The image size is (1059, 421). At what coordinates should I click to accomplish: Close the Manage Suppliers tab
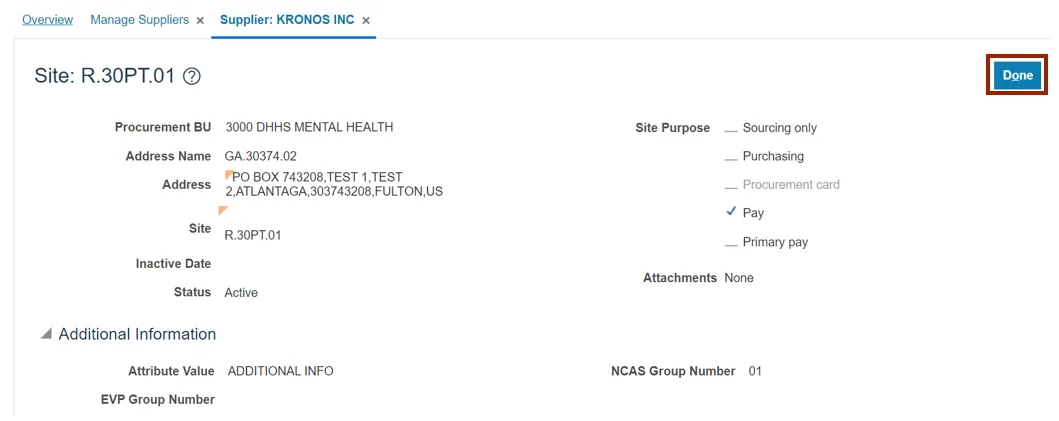200,20
